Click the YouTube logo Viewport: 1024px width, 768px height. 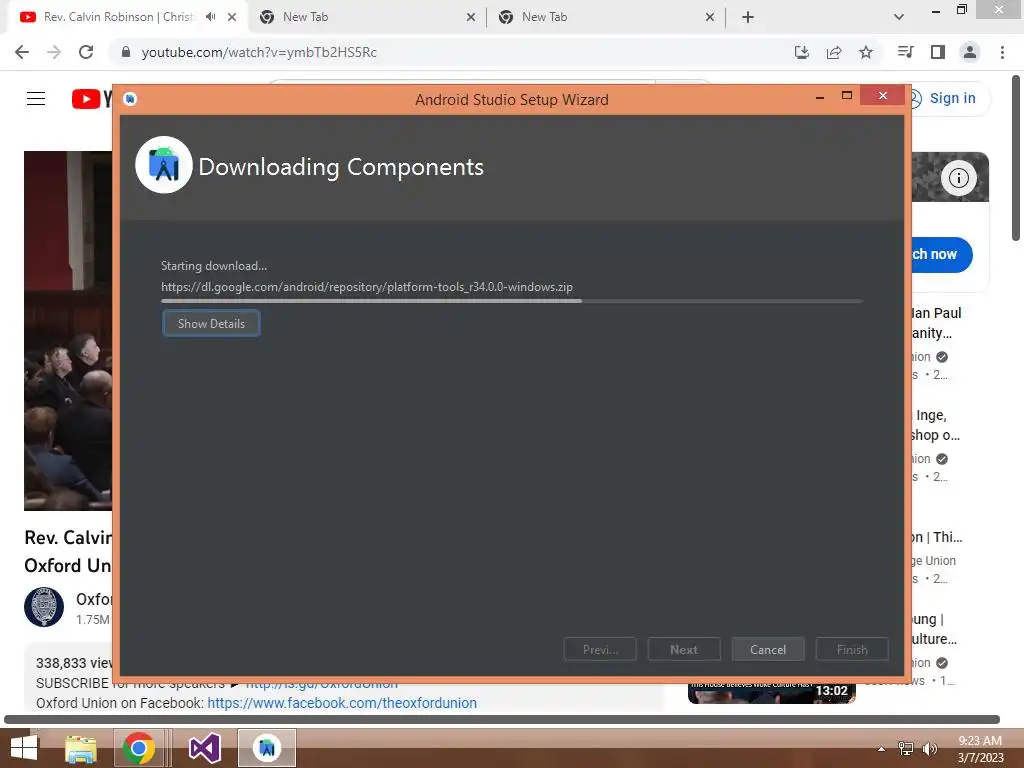pos(92,99)
